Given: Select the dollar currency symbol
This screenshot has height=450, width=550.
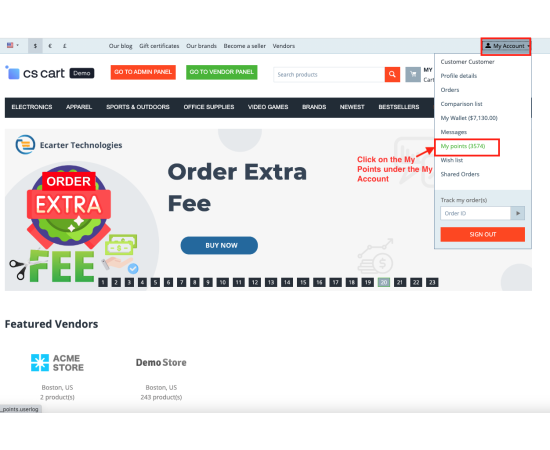Looking at the screenshot, I should coord(35,46).
